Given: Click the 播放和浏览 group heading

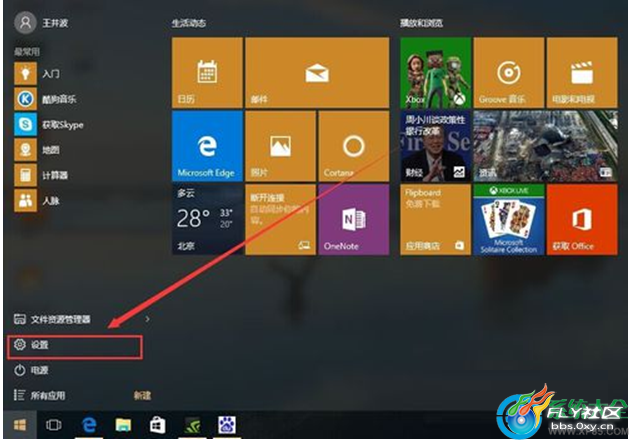Looking at the screenshot, I should (421, 23).
